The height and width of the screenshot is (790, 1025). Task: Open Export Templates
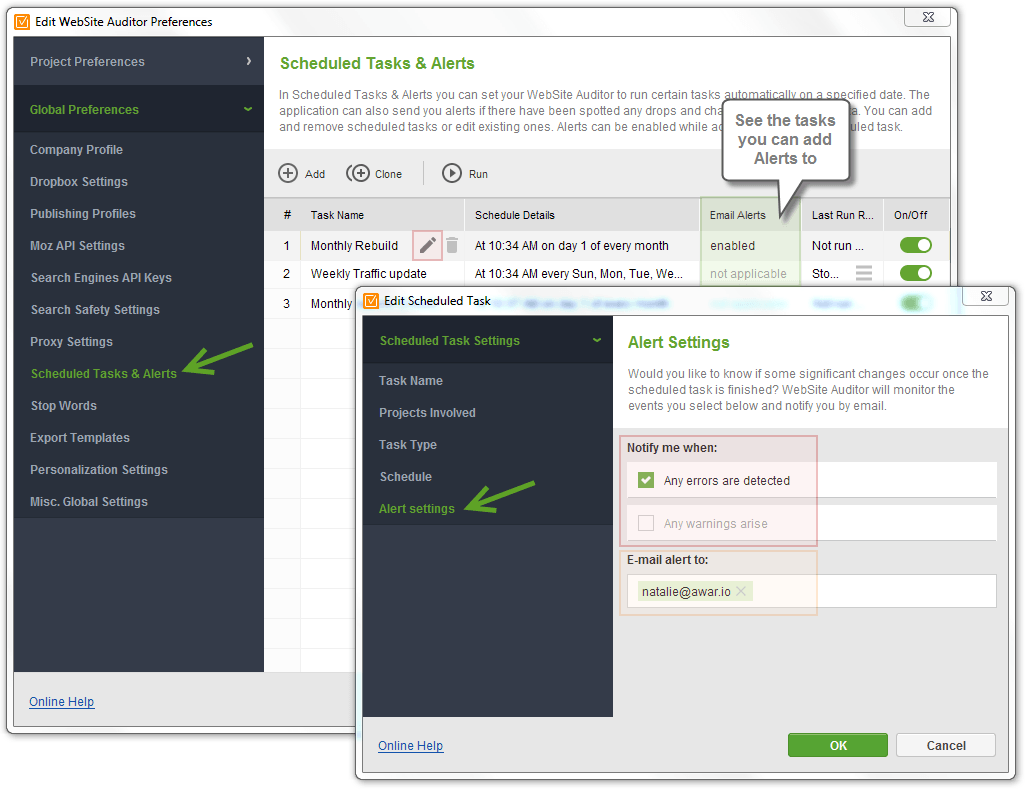tap(80, 438)
